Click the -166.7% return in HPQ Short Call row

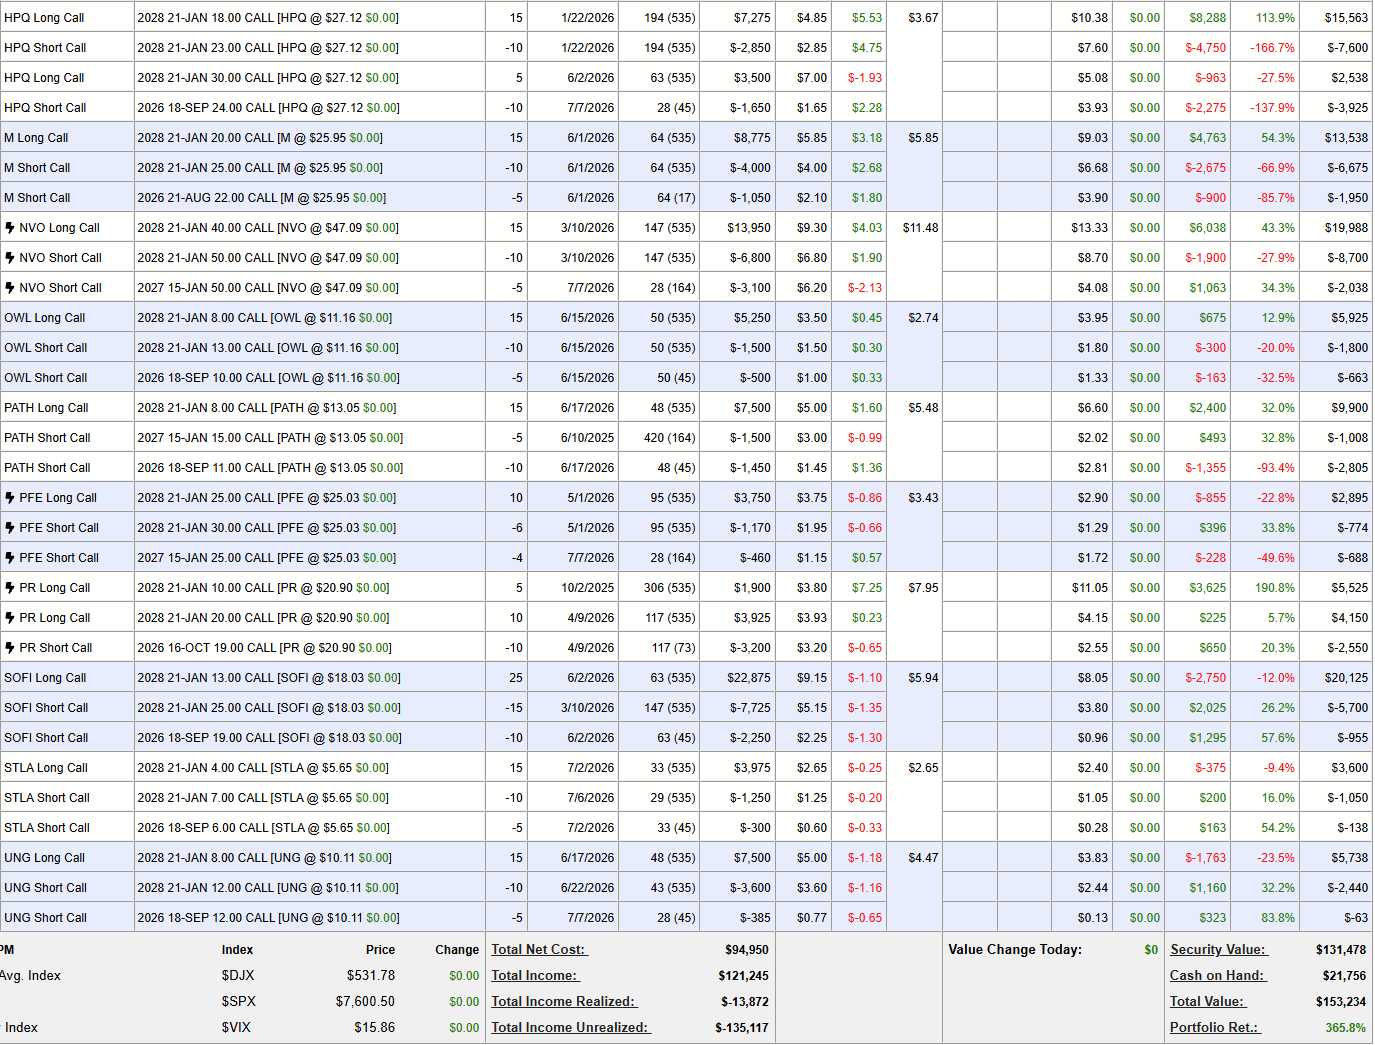1272,48
